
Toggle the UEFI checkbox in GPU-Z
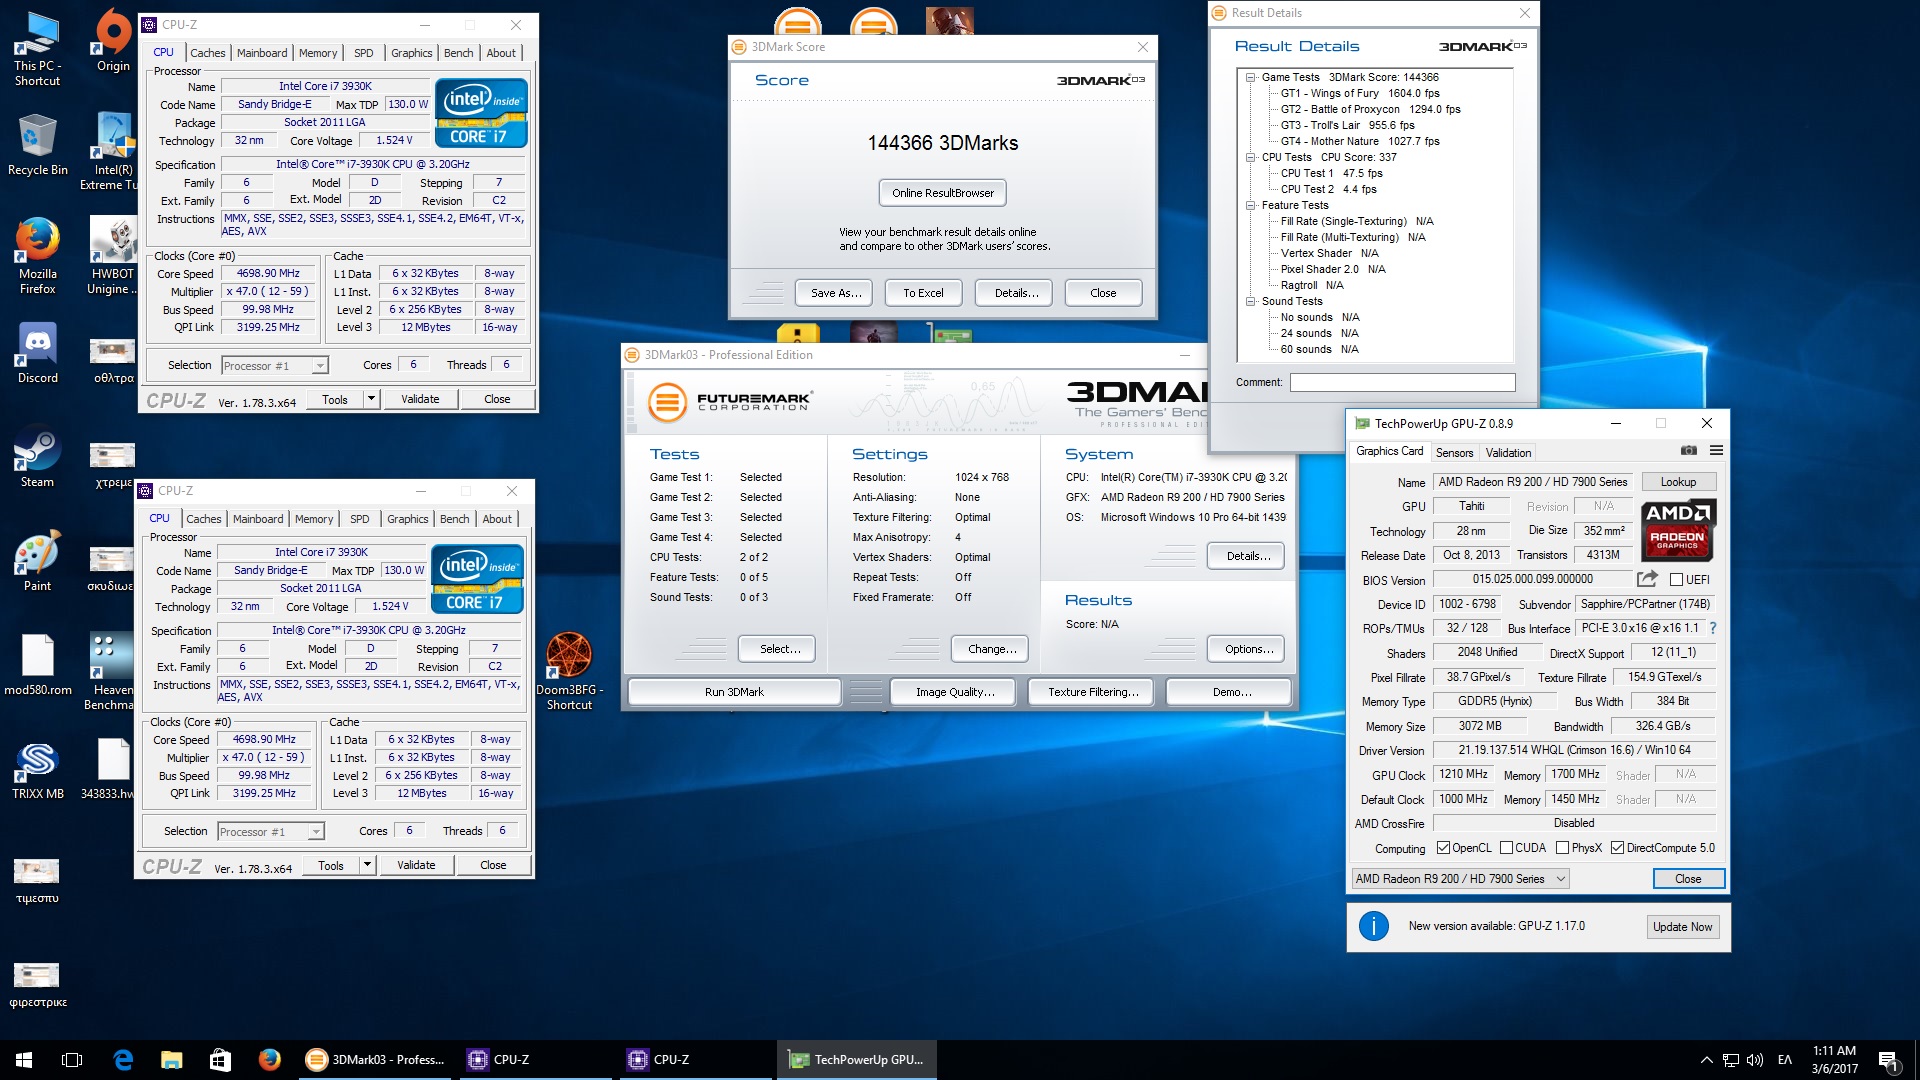[x=1677, y=580]
